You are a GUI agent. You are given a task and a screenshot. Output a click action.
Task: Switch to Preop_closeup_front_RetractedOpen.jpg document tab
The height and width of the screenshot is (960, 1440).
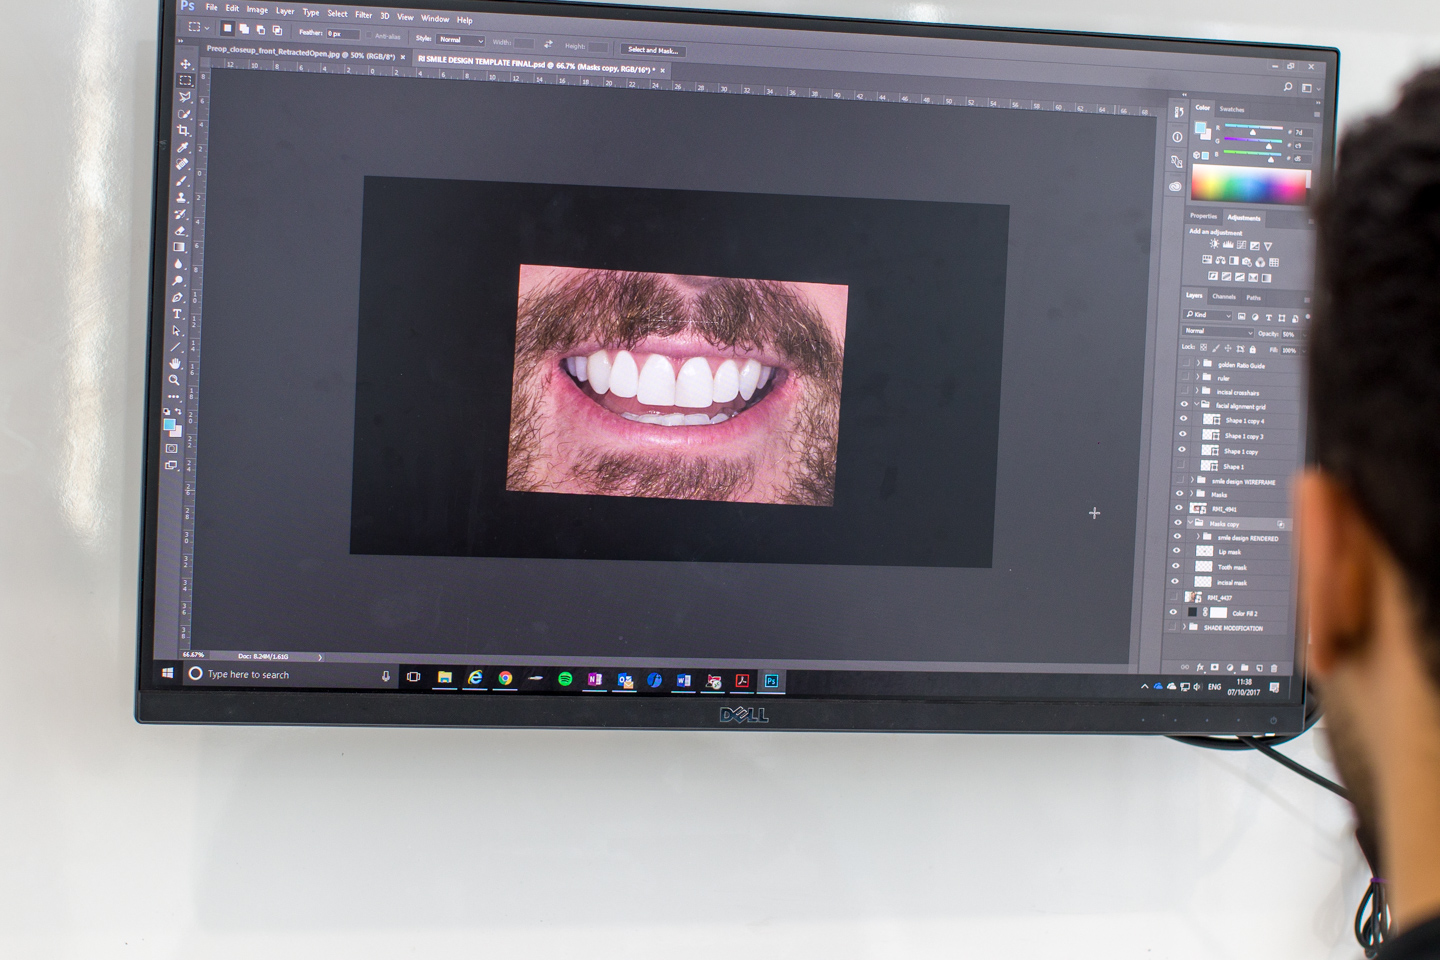(300, 54)
